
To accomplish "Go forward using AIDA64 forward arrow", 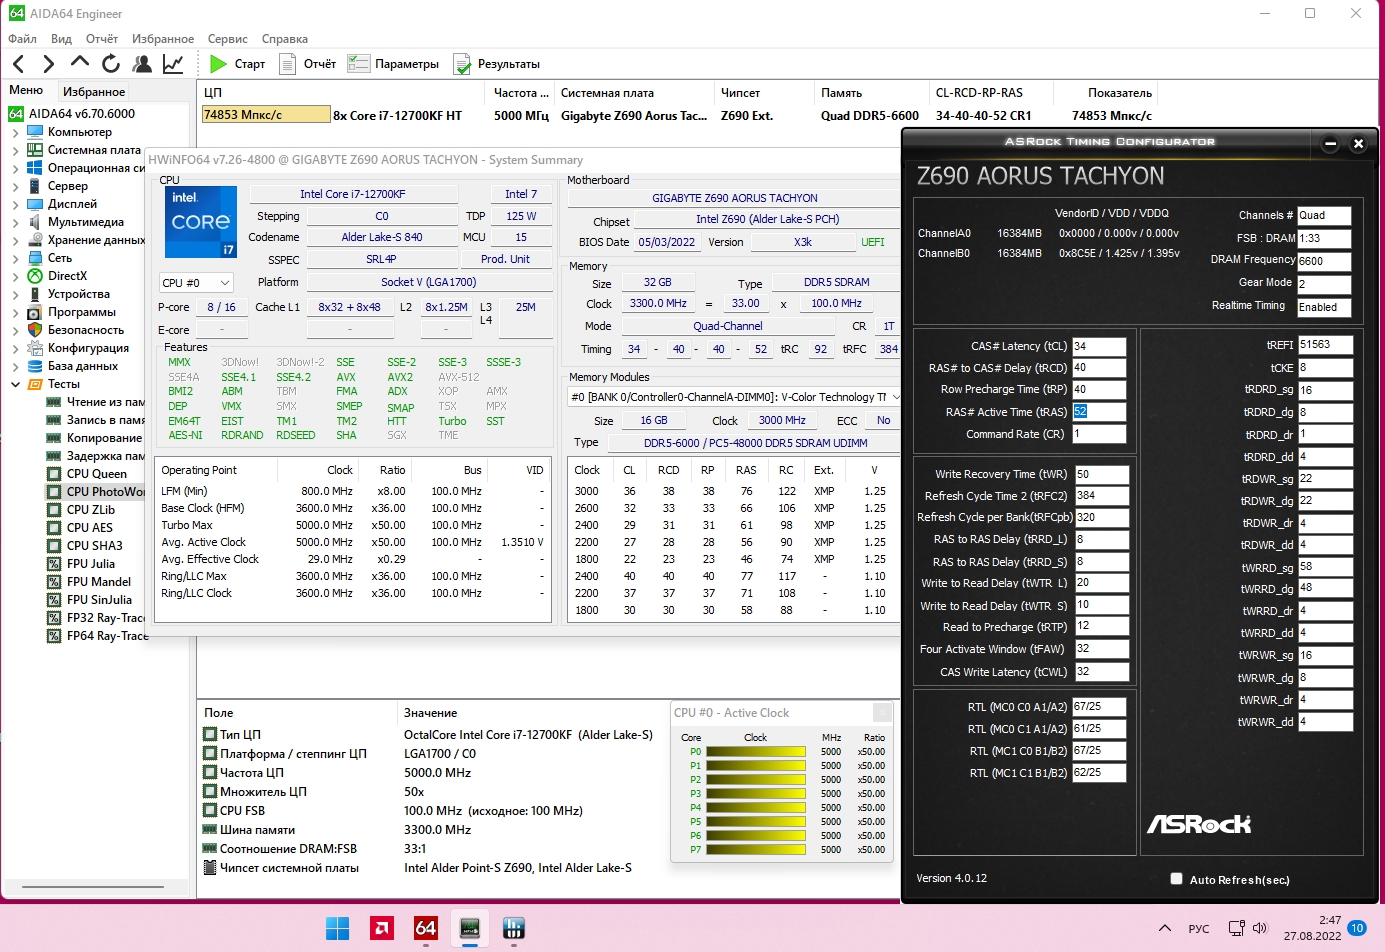I will pyautogui.click(x=48, y=64).
